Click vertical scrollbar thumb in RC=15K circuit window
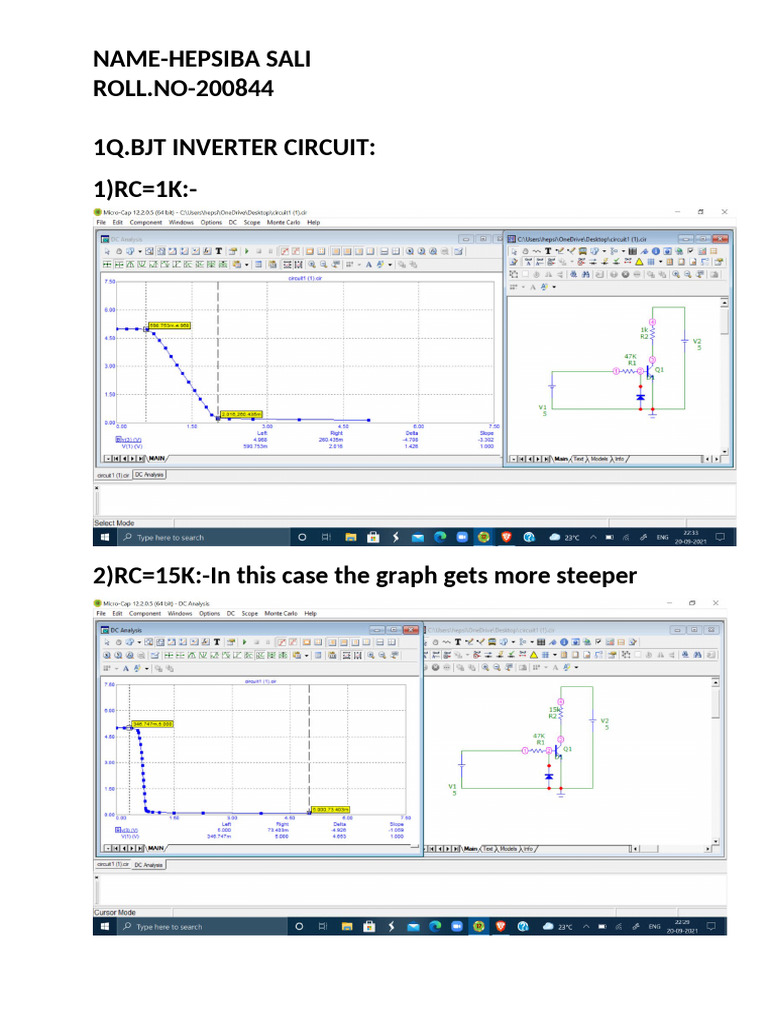This screenshot has height=1024, width=768. pyautogui.click(x=716, y=701)
